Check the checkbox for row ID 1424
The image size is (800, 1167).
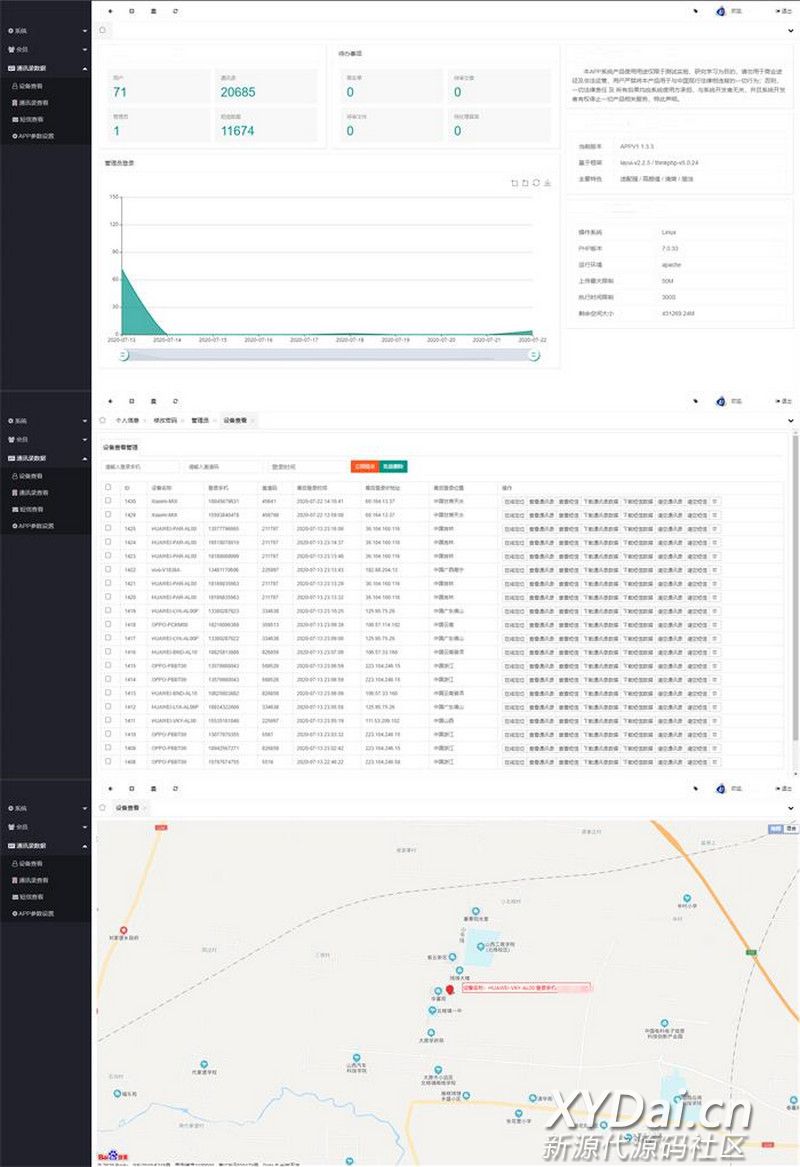pyautogui.click(x=108, y=542)
